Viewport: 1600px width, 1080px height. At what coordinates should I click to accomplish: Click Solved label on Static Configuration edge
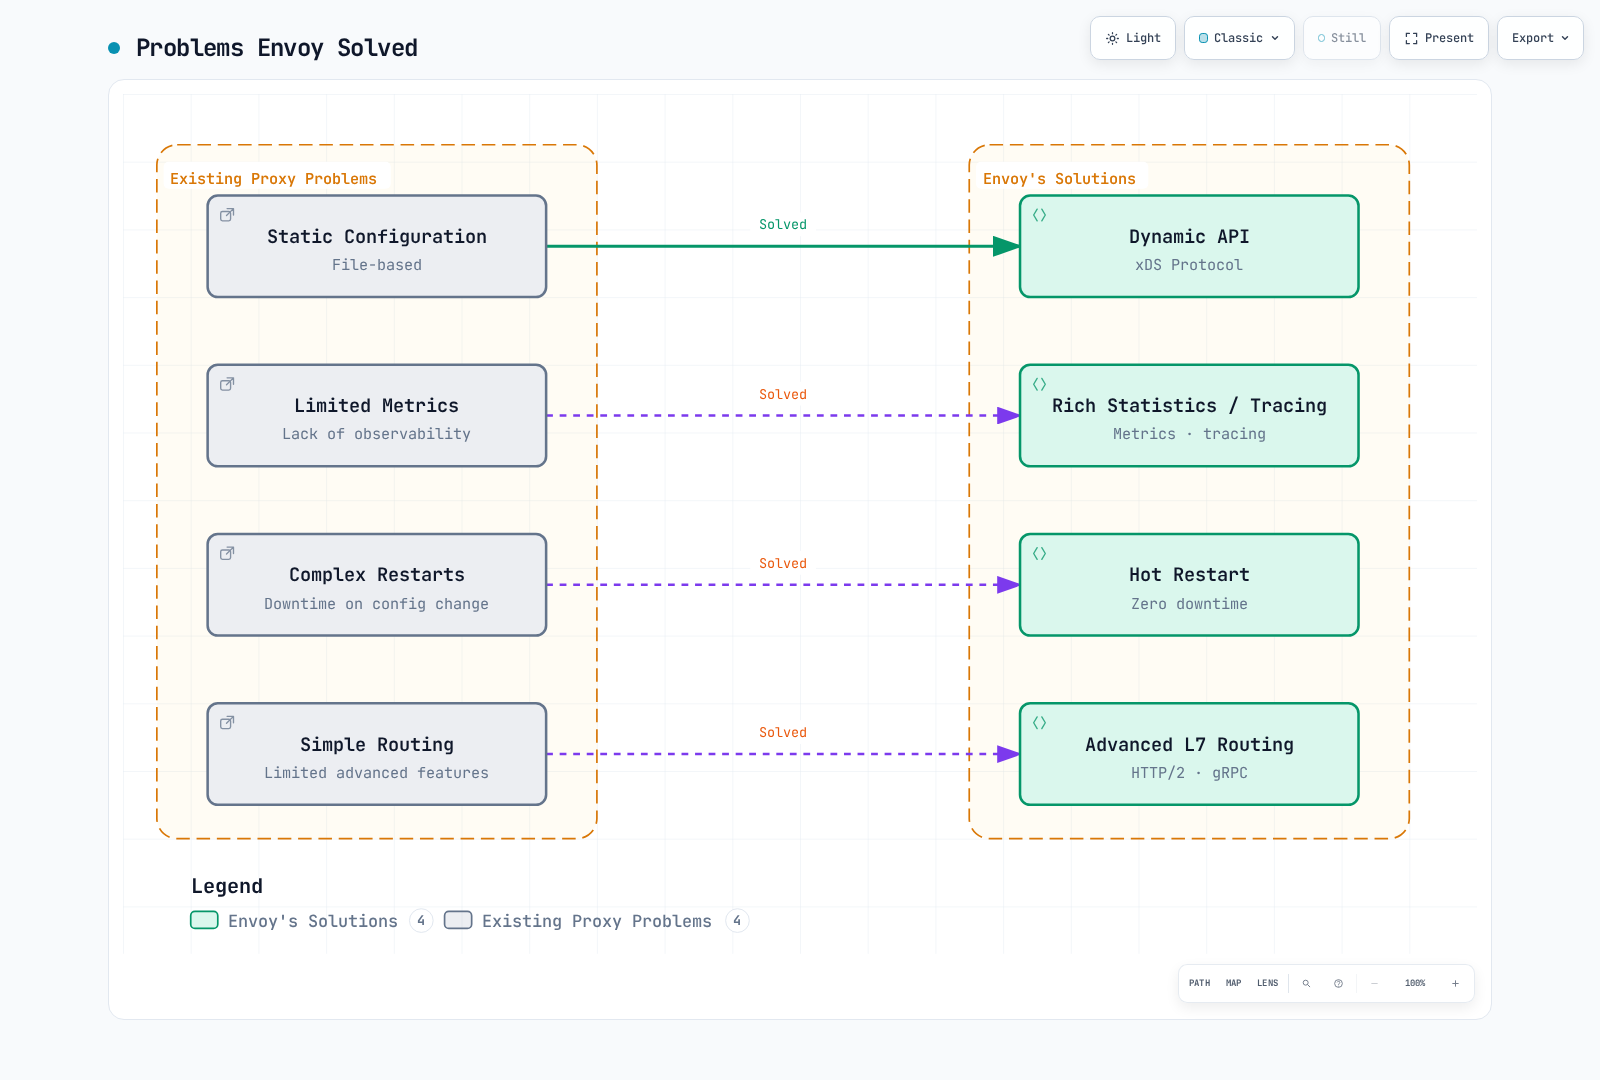(x=783, y=225)
